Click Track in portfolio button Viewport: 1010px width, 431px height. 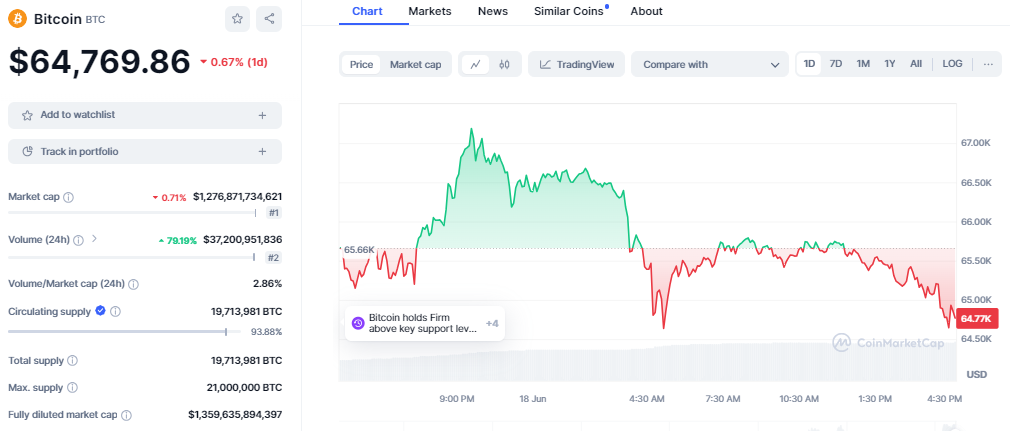(x=145, y=152)
